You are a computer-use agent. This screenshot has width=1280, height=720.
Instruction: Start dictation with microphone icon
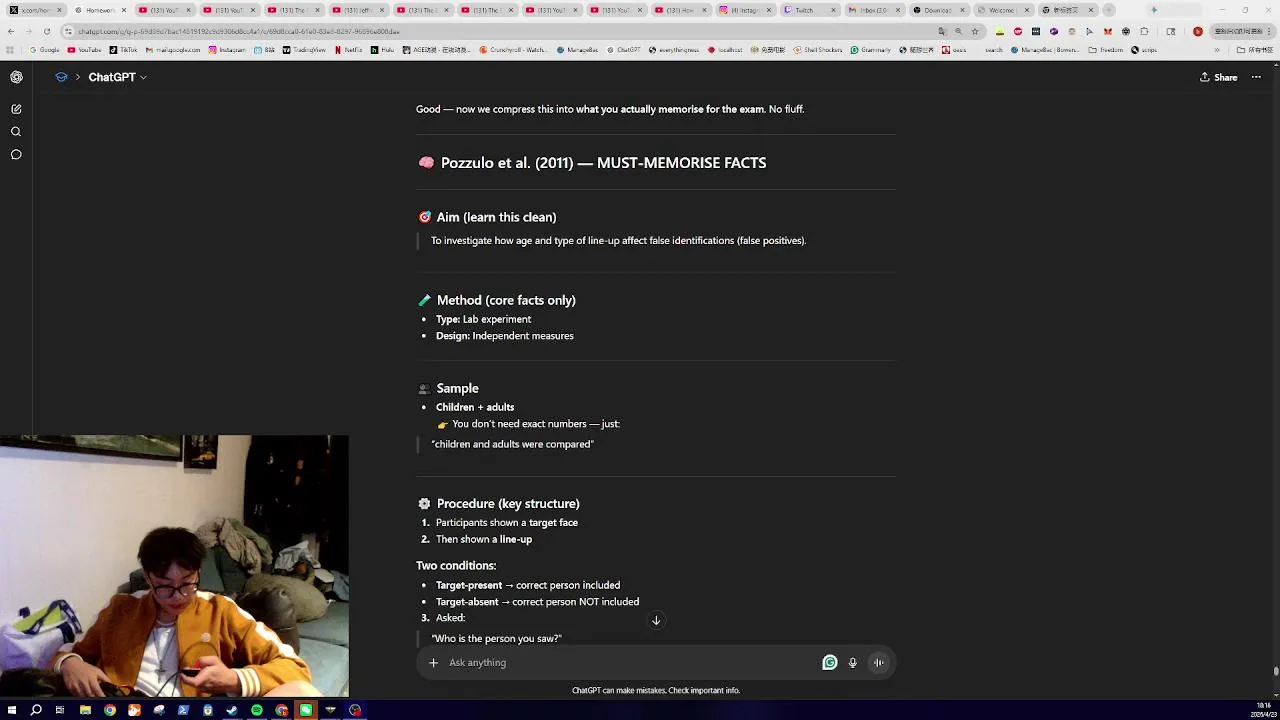(852, 662)
